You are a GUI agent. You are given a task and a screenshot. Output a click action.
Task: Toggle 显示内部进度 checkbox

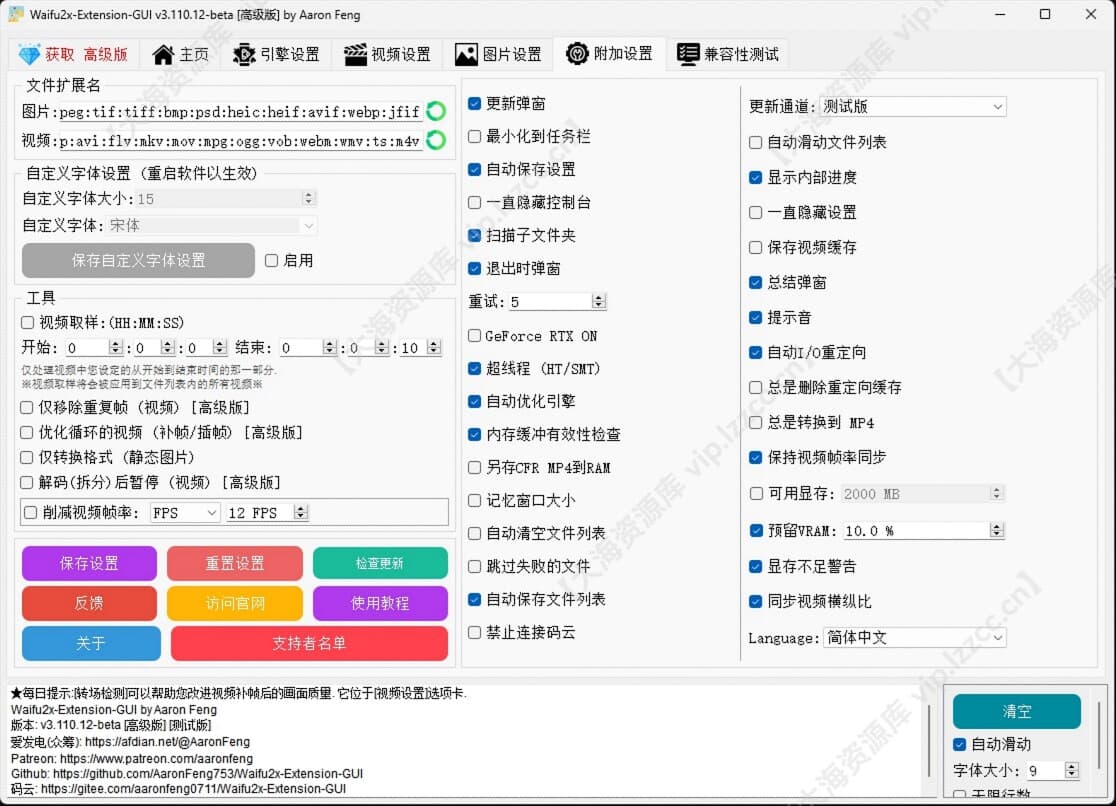(756, 177)
